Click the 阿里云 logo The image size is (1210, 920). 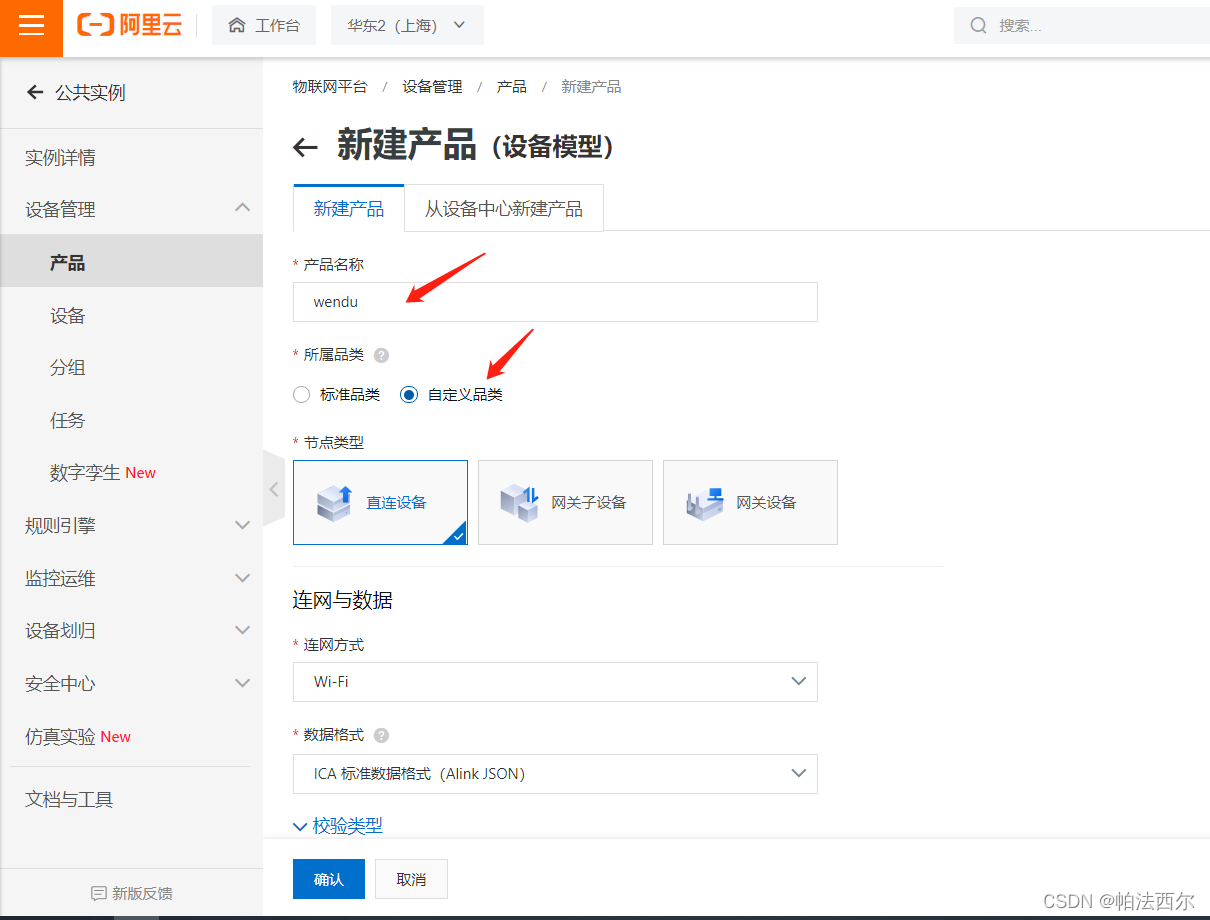coord(130,25)
